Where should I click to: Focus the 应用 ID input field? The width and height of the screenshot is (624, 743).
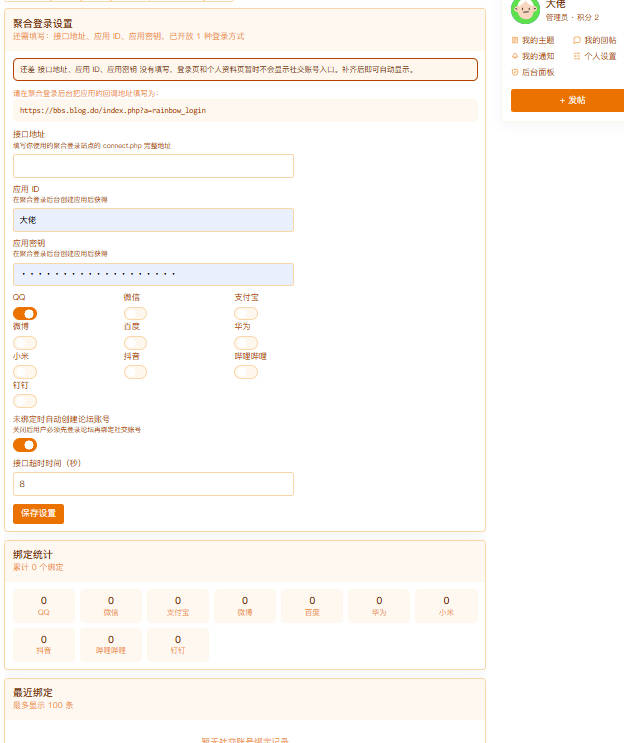[154, 220]
